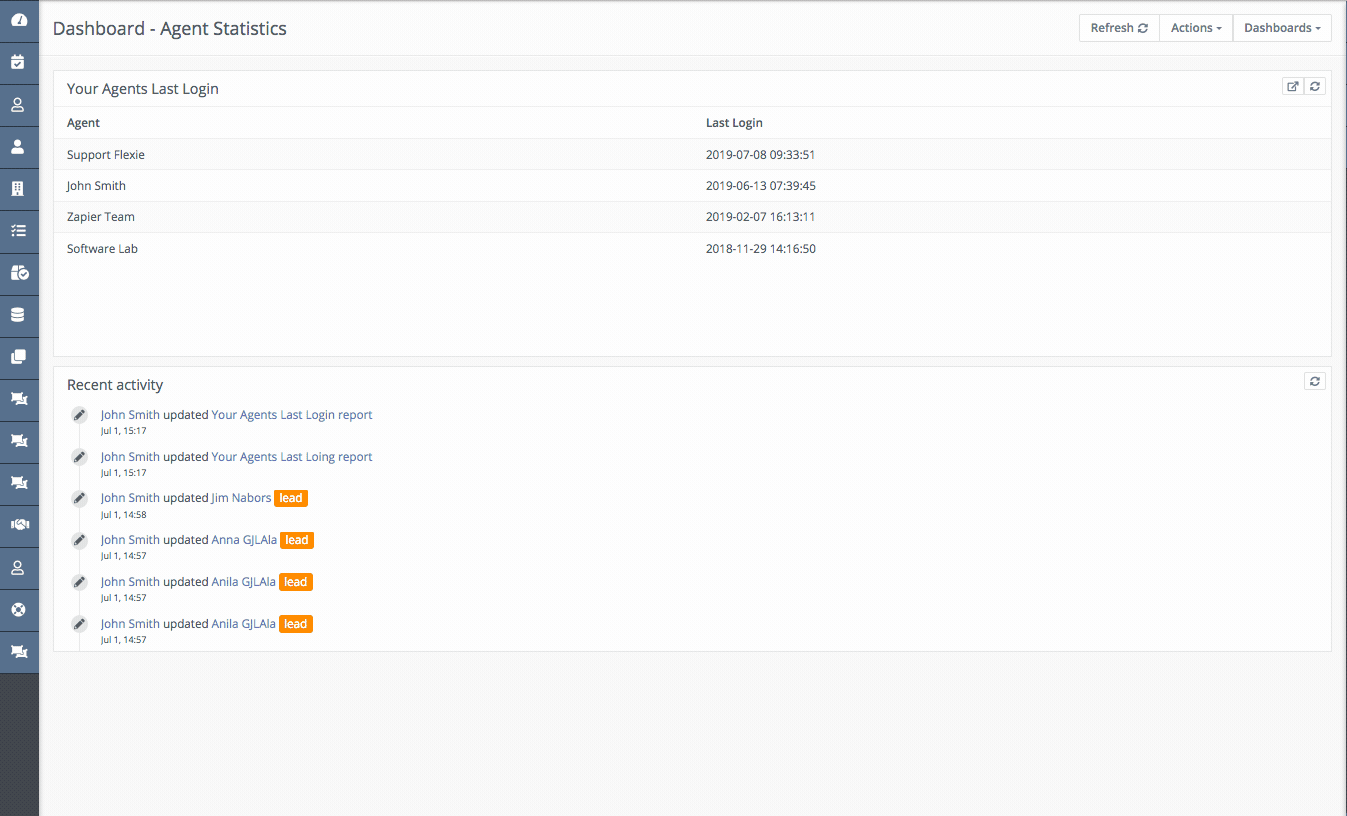Viewport: 1347px width, 816px height.
Task: Click the solid user silhouette sidebar icon
Action: [x=18, y=146]
